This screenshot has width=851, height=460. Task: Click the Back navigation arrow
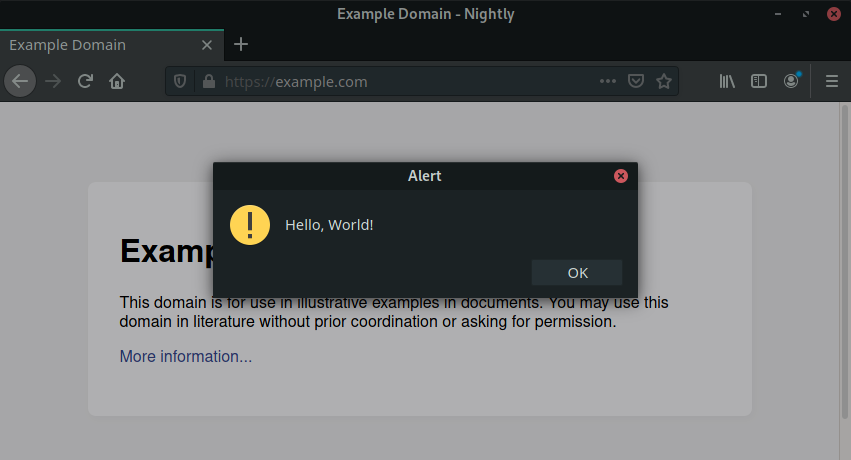tap(20, 81)
